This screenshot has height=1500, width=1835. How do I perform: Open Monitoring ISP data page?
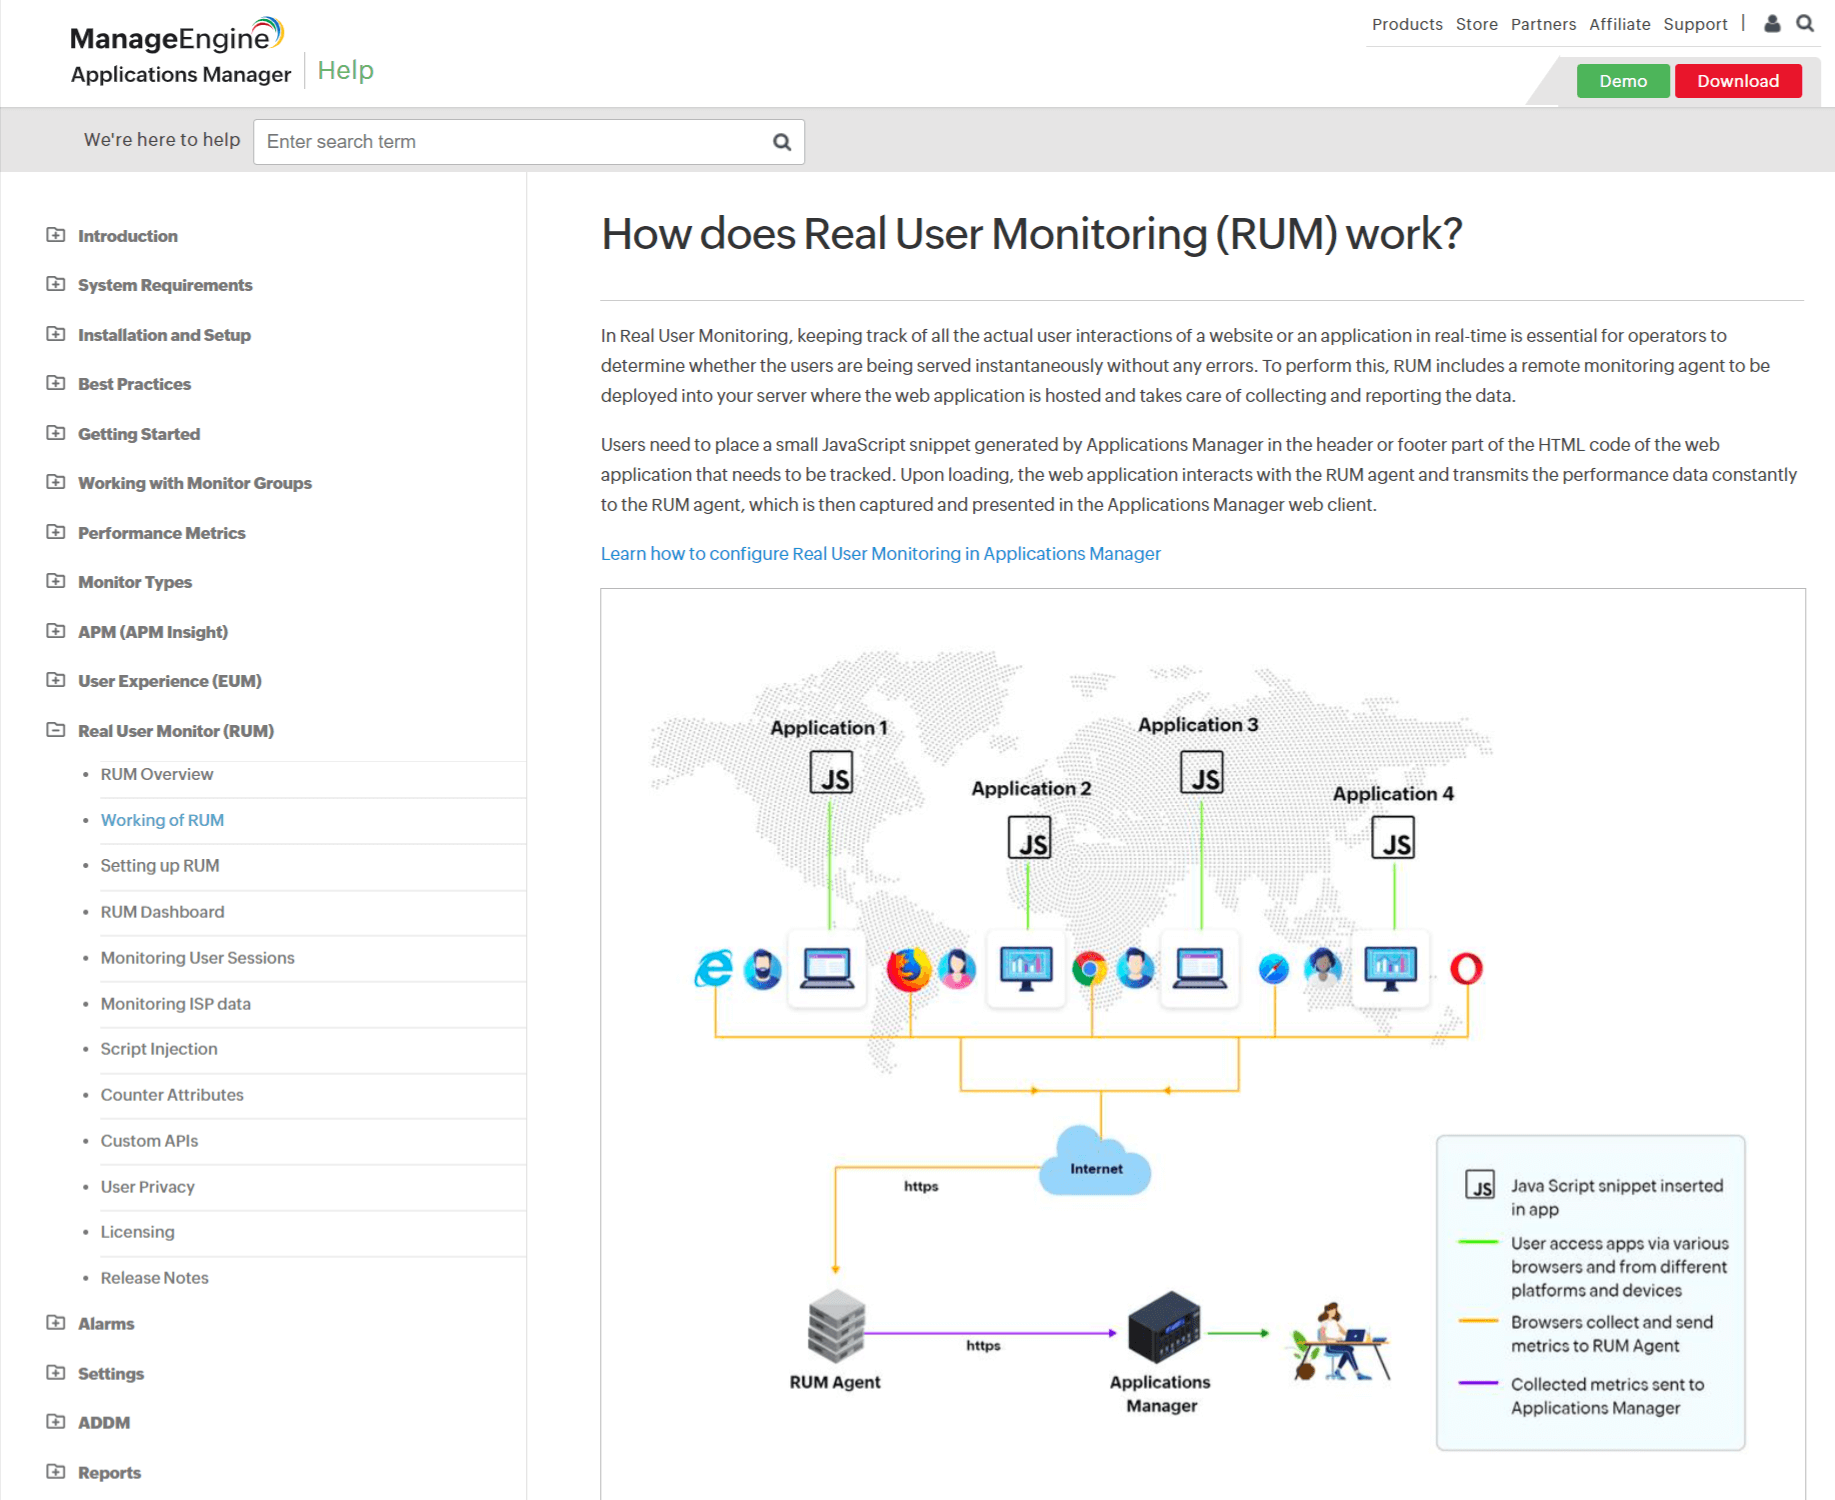175,1004
